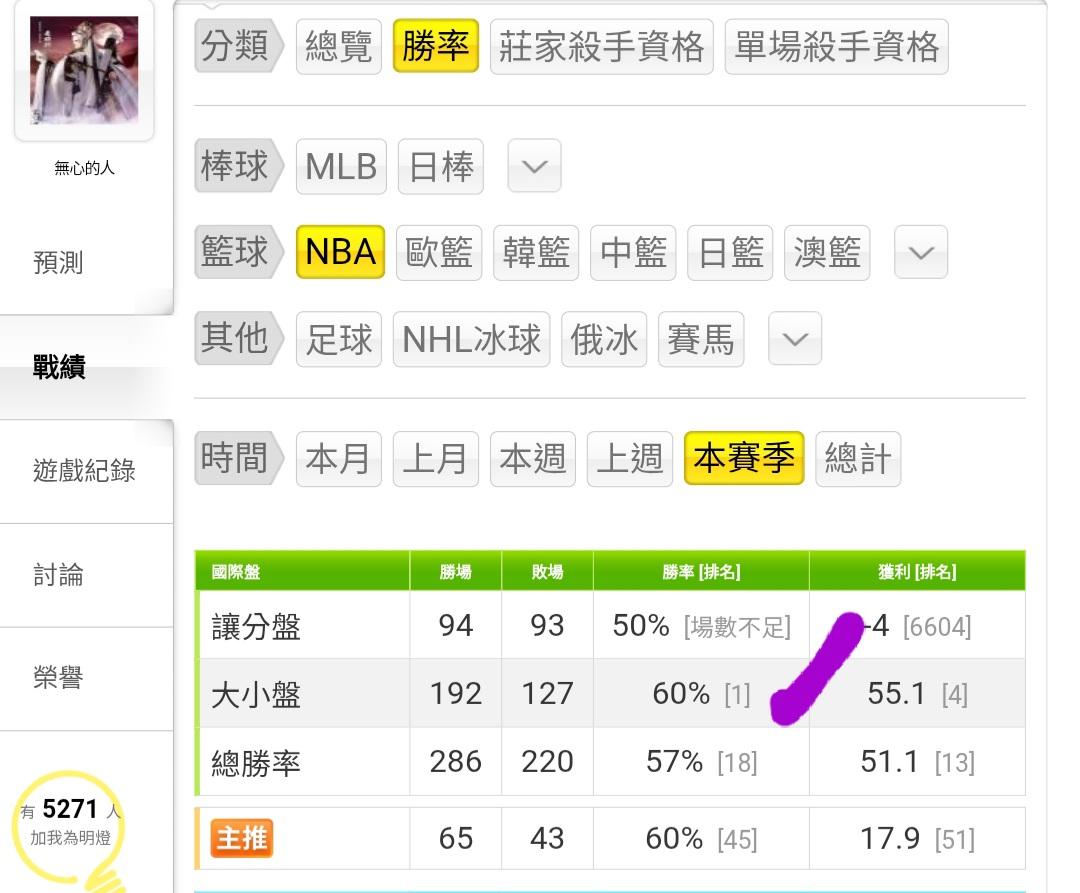Open the 無心的人 profile avatar
Image resolution: width=1080 pixels, height=893 pixels.
click(x=84, y=70)
